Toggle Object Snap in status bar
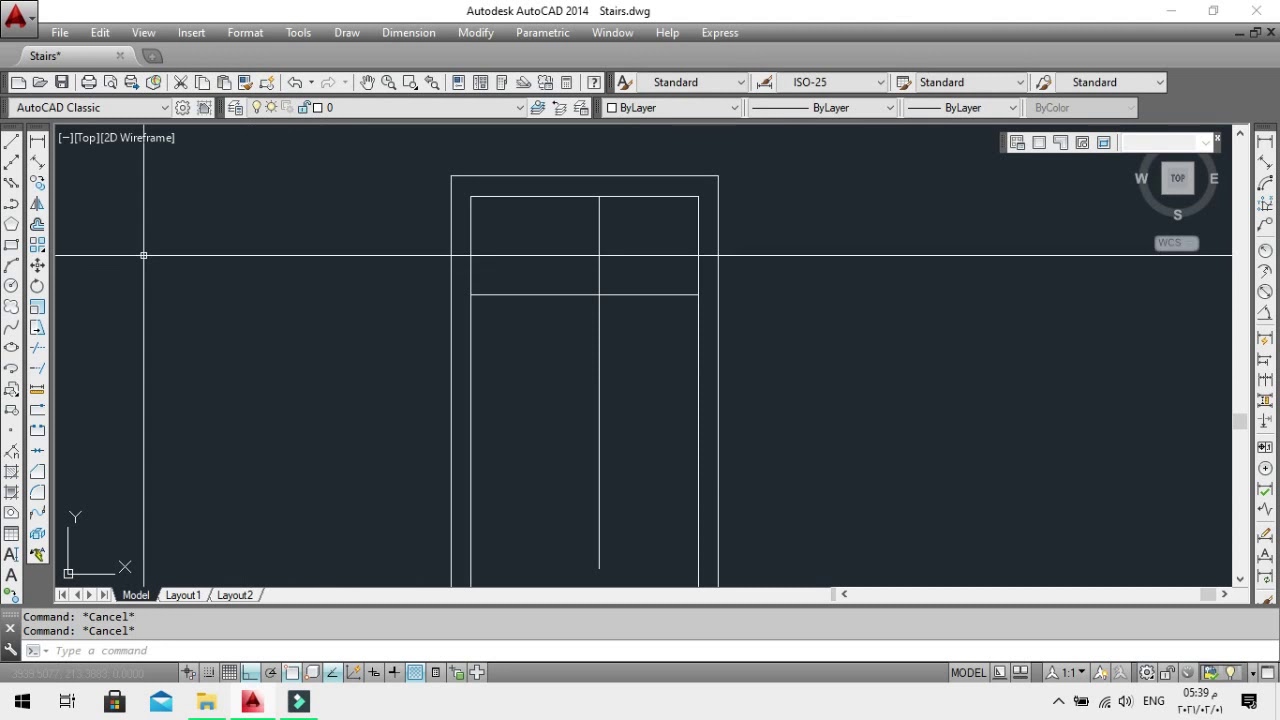Screen dimensions: 1280x720 291,672
